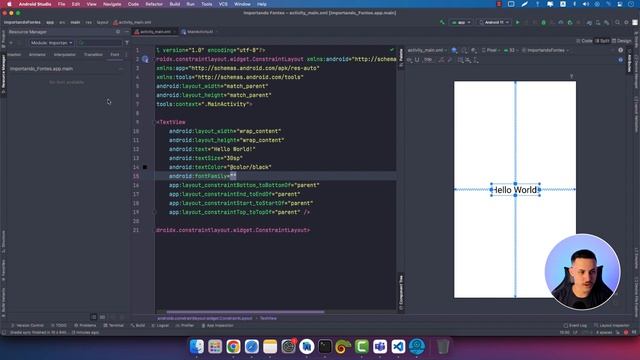Viewport: 640px width, 360px height.
Task: Select the Transition resource tab
Action: (93, 54)
